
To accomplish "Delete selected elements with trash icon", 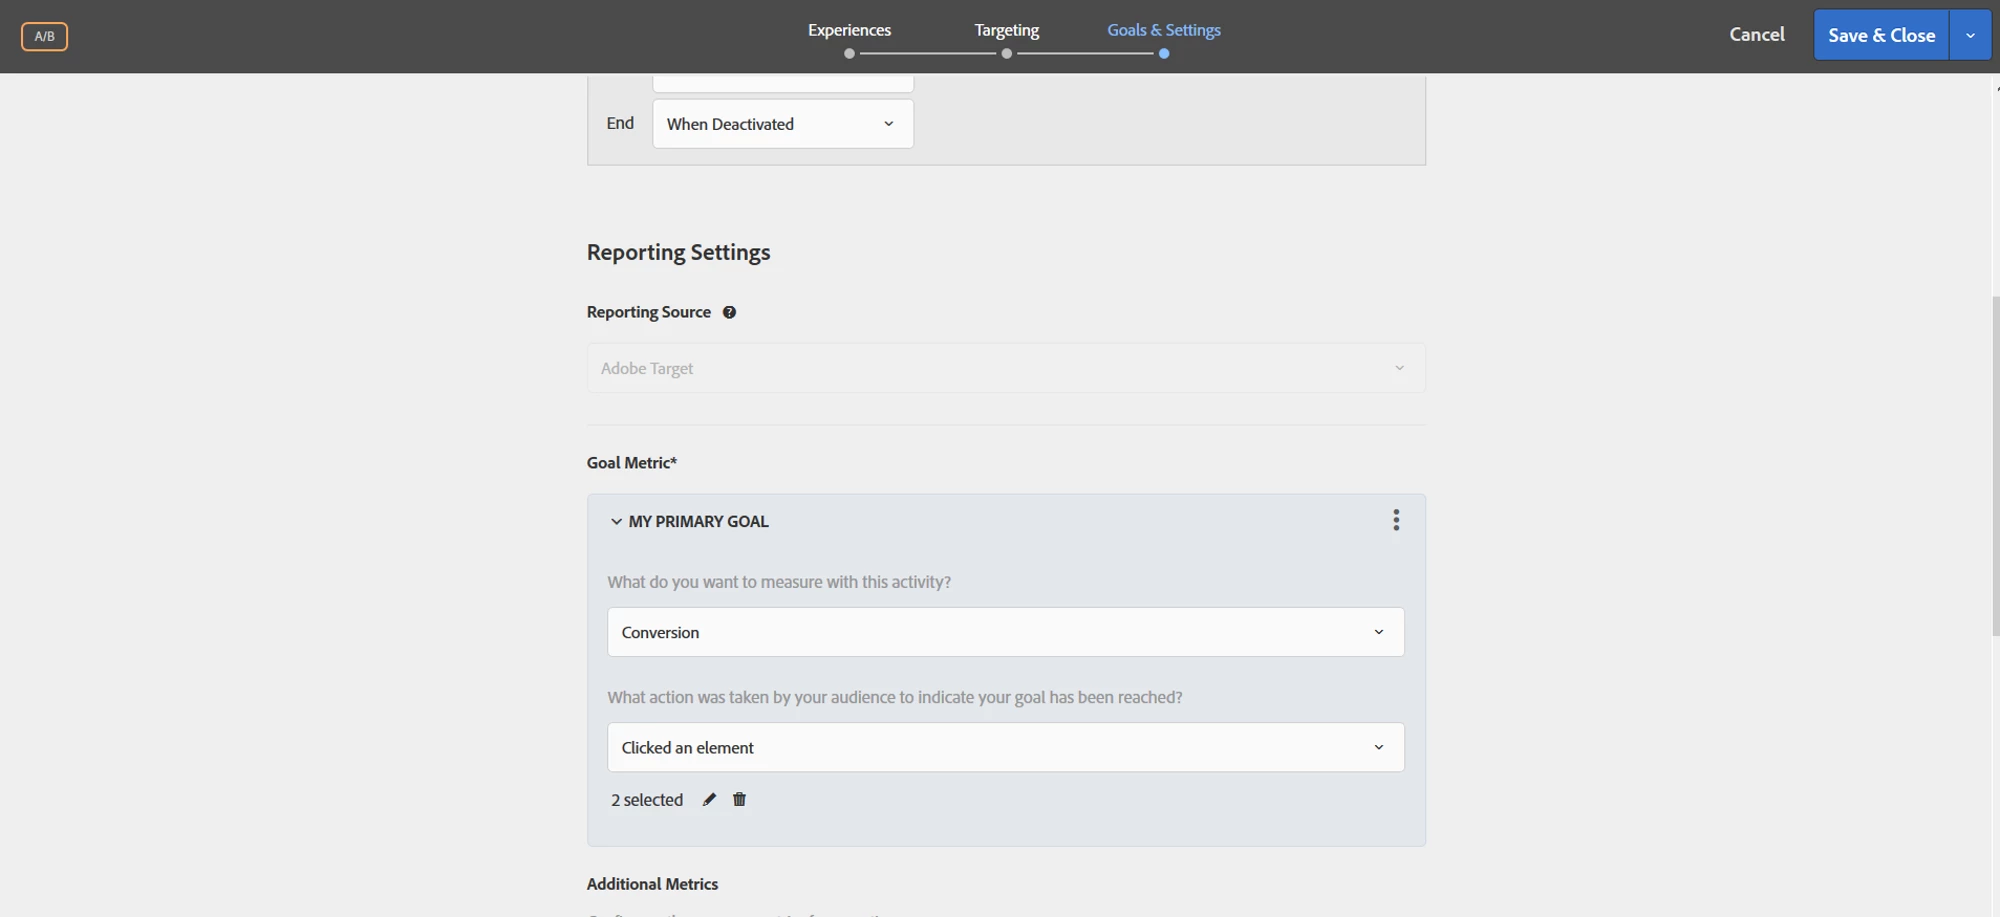I will [739, 799].
